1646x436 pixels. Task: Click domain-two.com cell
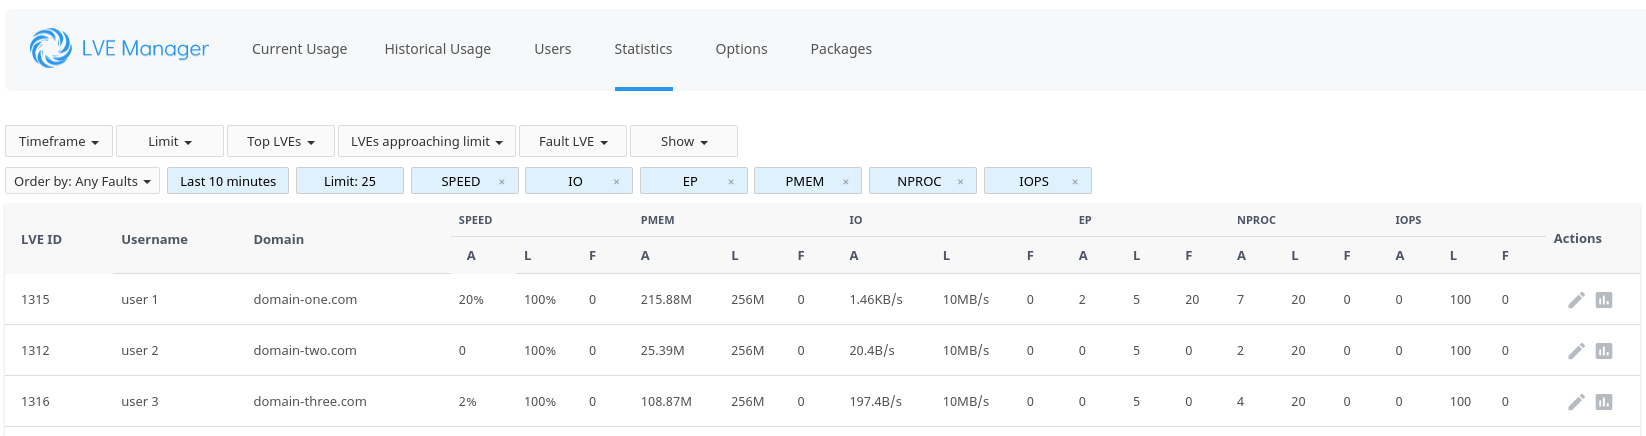point(305,351)
